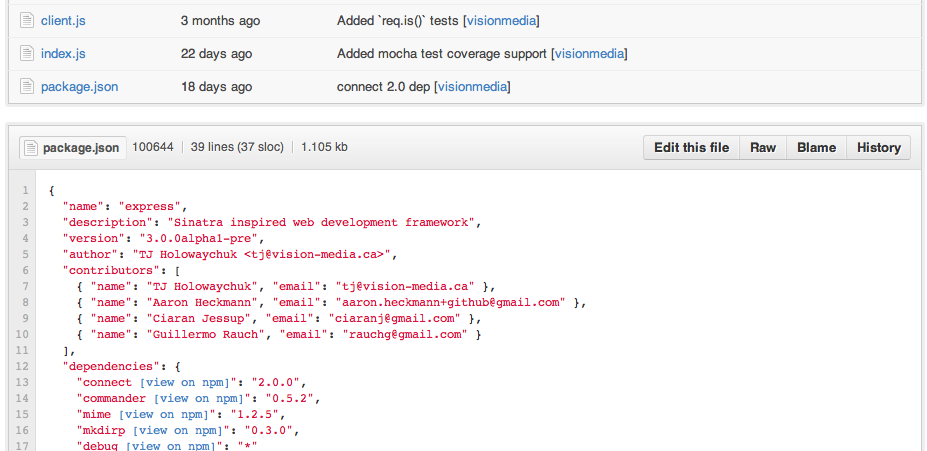This screenshot has width=927, height=451.
Task: Open the index.js file link
Action: tap(63, 54)
